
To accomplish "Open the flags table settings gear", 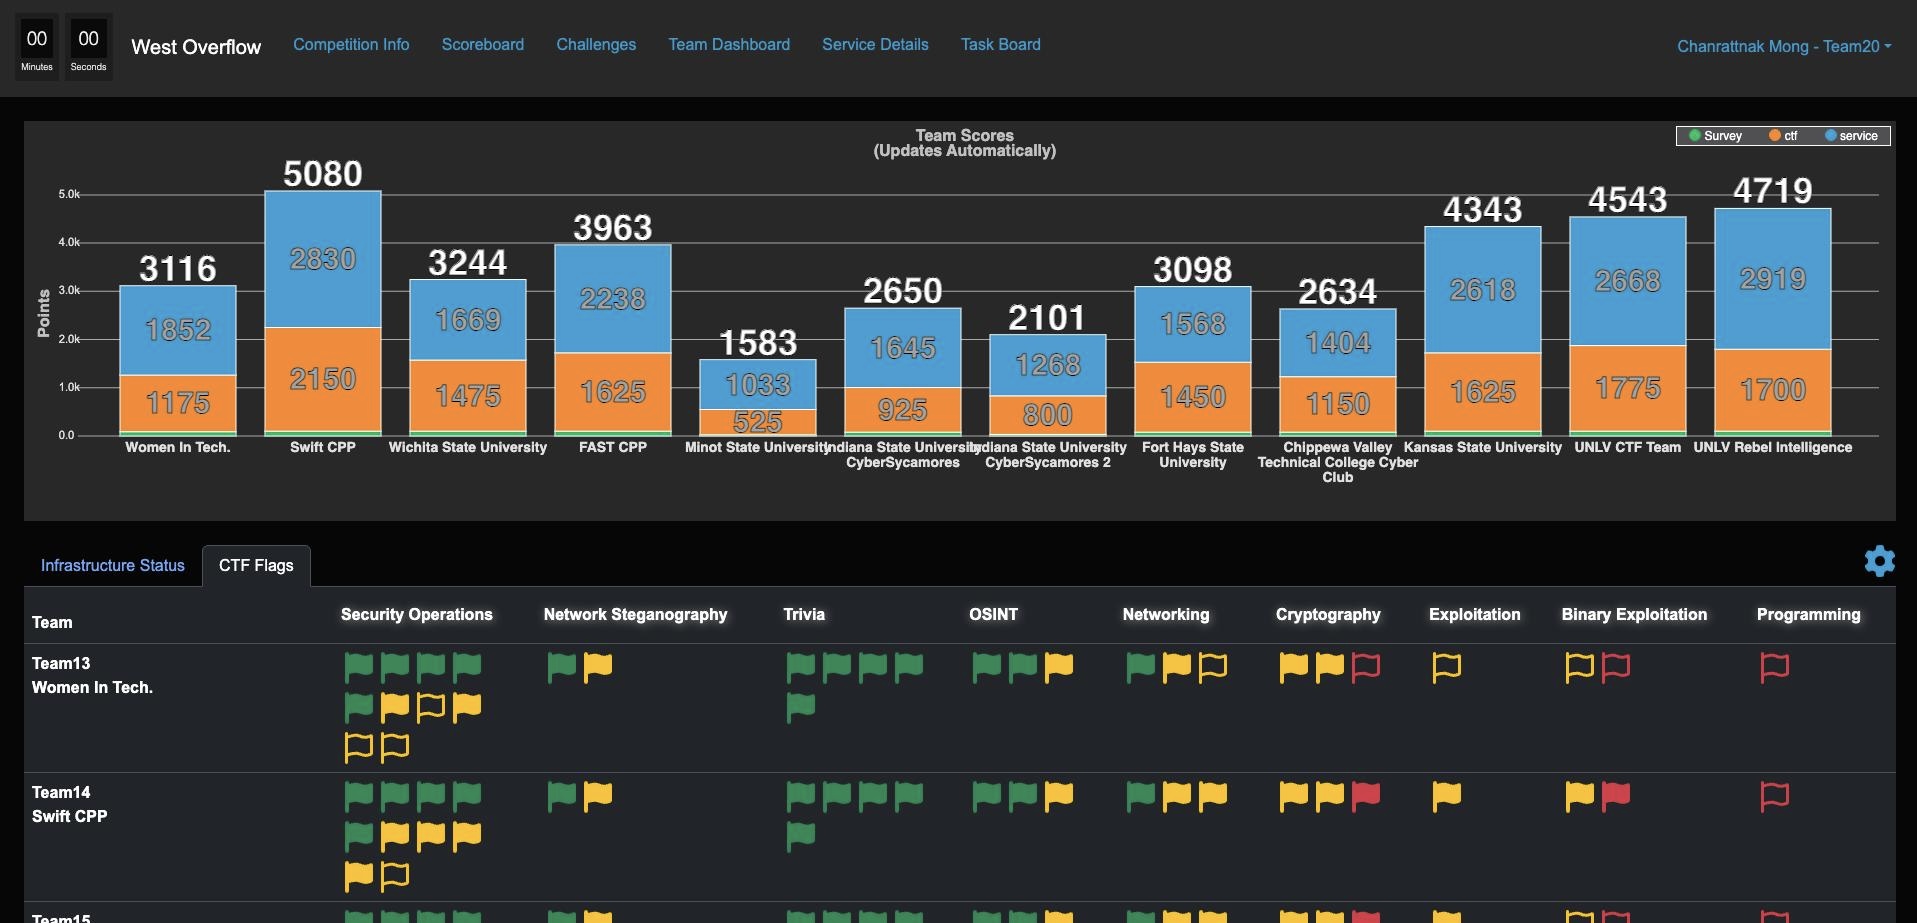I will (x=1879, y=561).
